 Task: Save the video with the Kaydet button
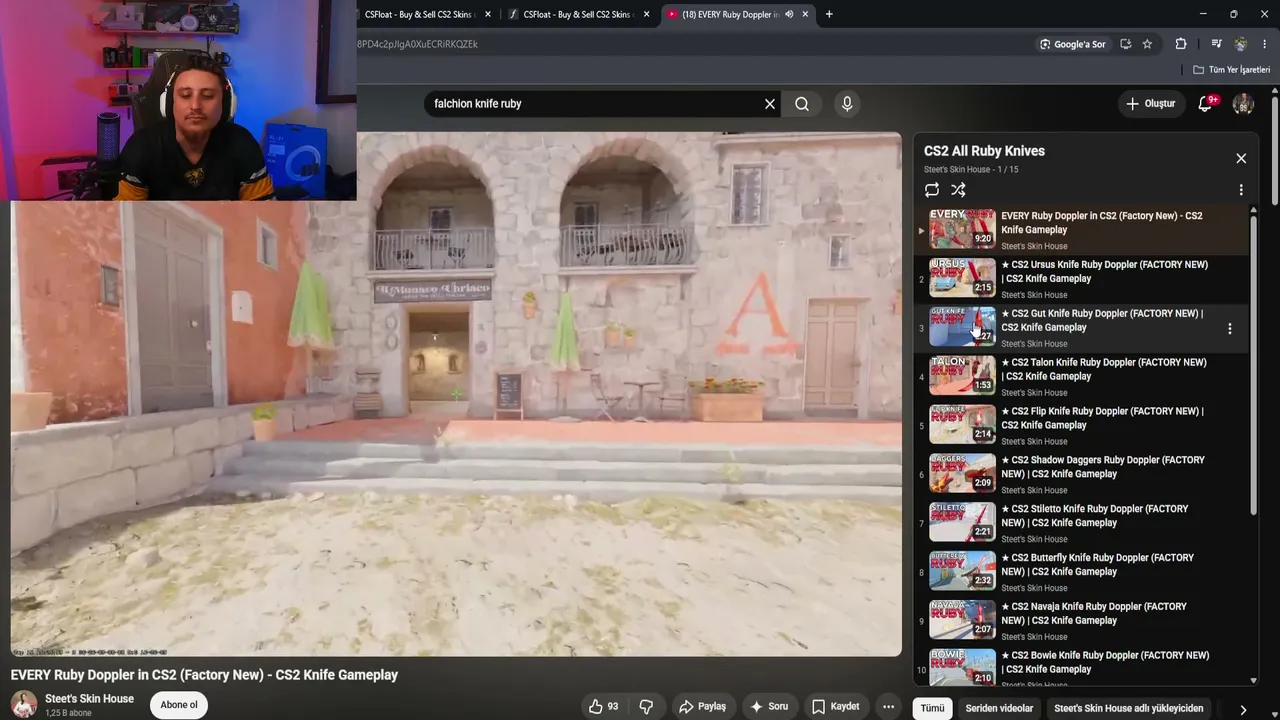[x=836, y=707]
